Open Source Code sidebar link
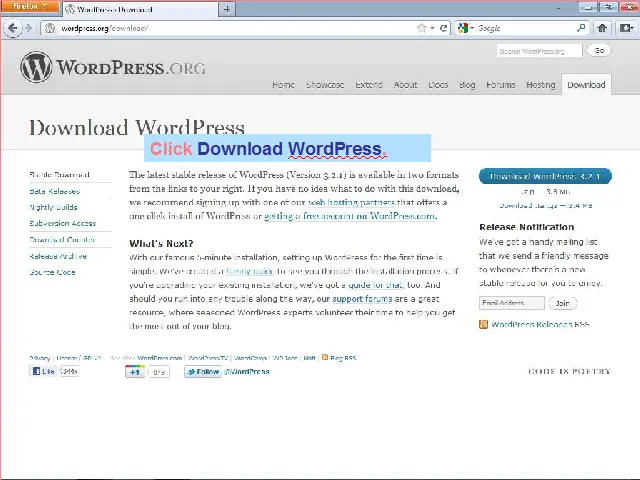This screenshot has height=480, width=640. (52, 272)
